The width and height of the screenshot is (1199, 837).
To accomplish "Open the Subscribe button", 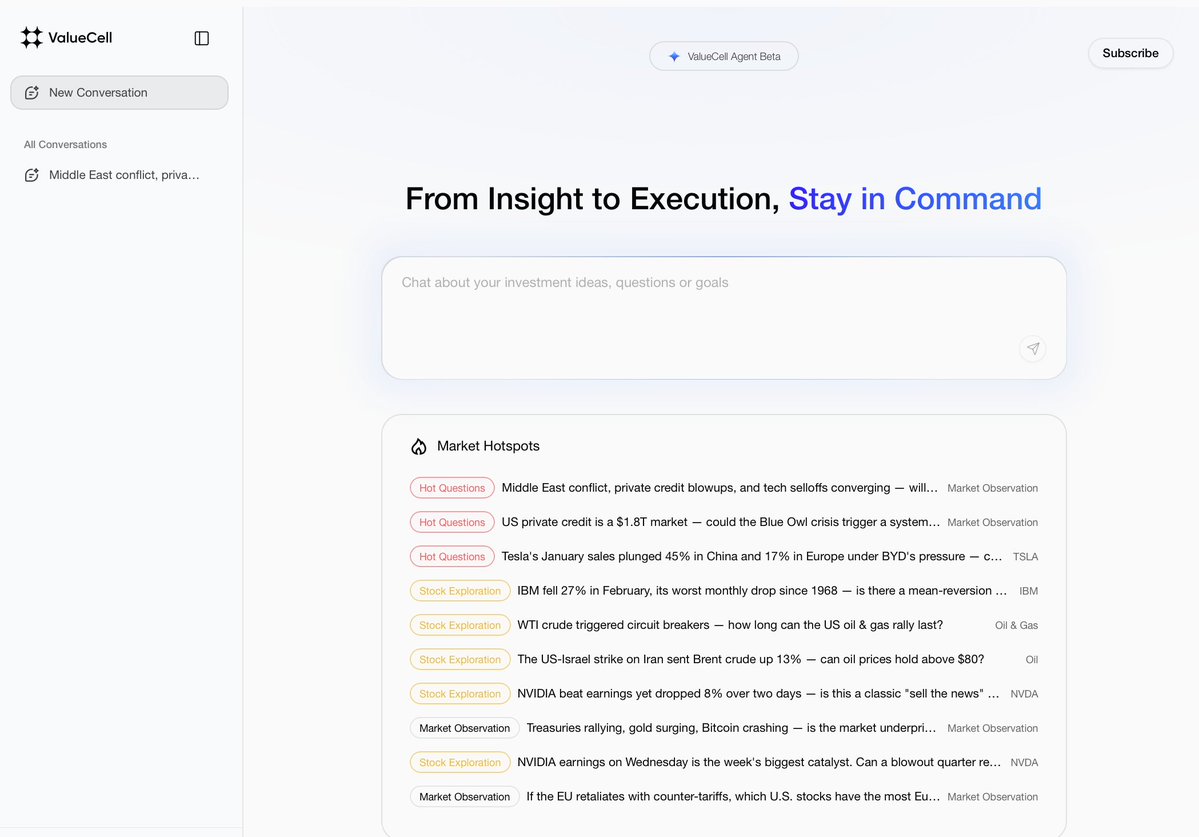I will pos(1130,54).
